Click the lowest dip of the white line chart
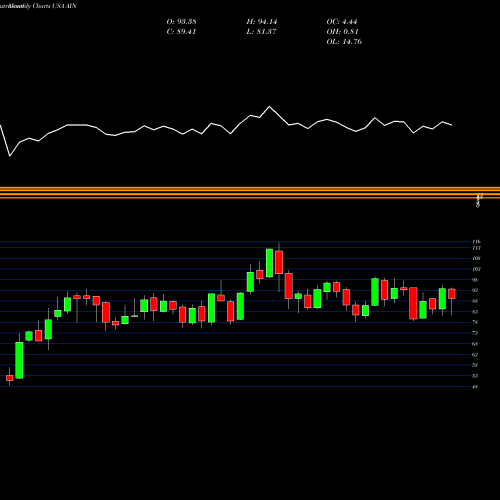500x500 pixels. 10,156
